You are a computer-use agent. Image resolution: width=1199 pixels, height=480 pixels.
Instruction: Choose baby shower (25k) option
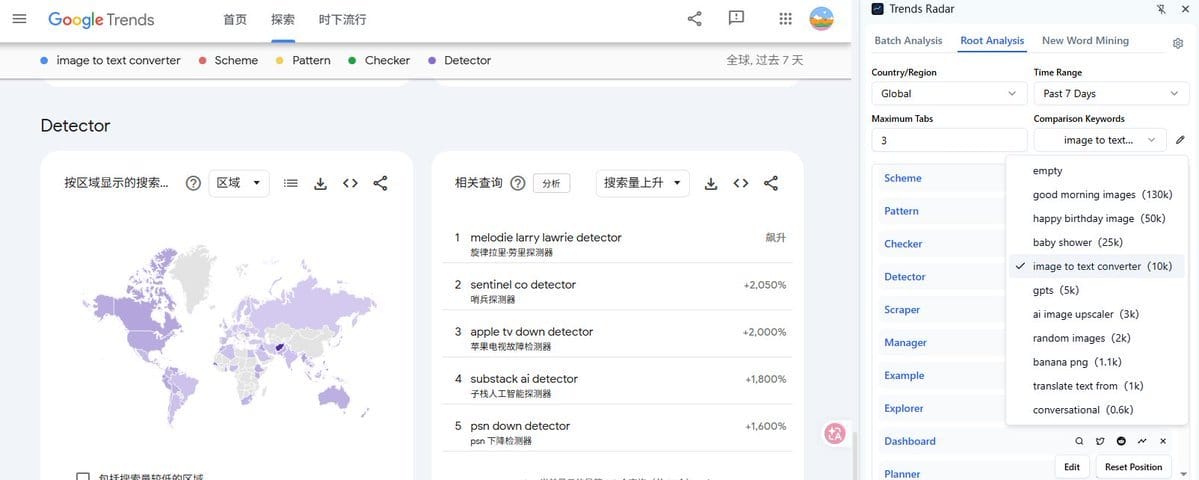pos(1097,242)
